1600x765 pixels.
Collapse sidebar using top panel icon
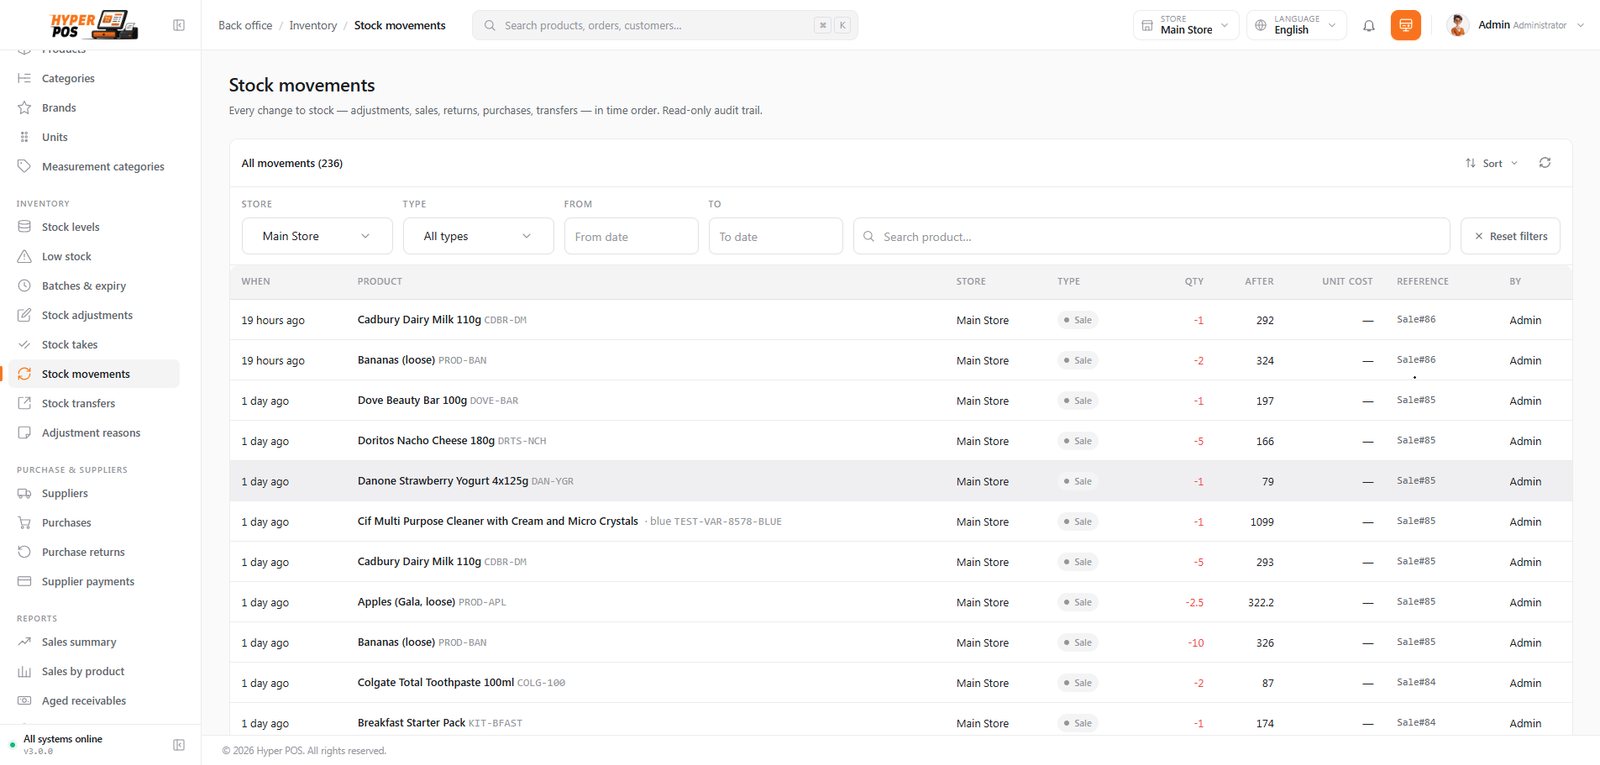(179, 25)
